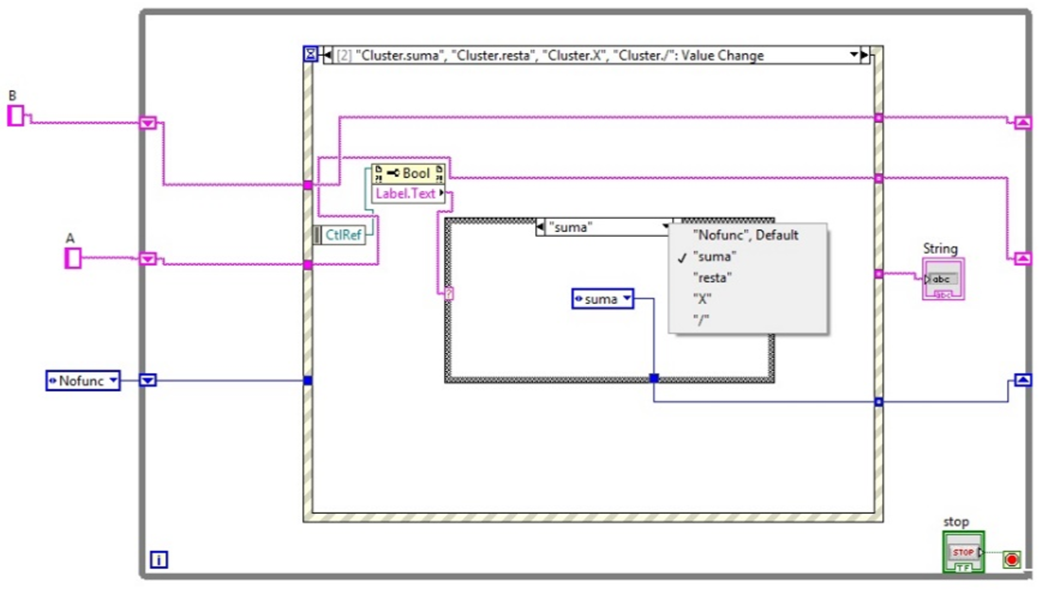Screen dimensions: 1041x590
Task: Choose the Nofunc, Default menu entry
Action: [747, 236]
